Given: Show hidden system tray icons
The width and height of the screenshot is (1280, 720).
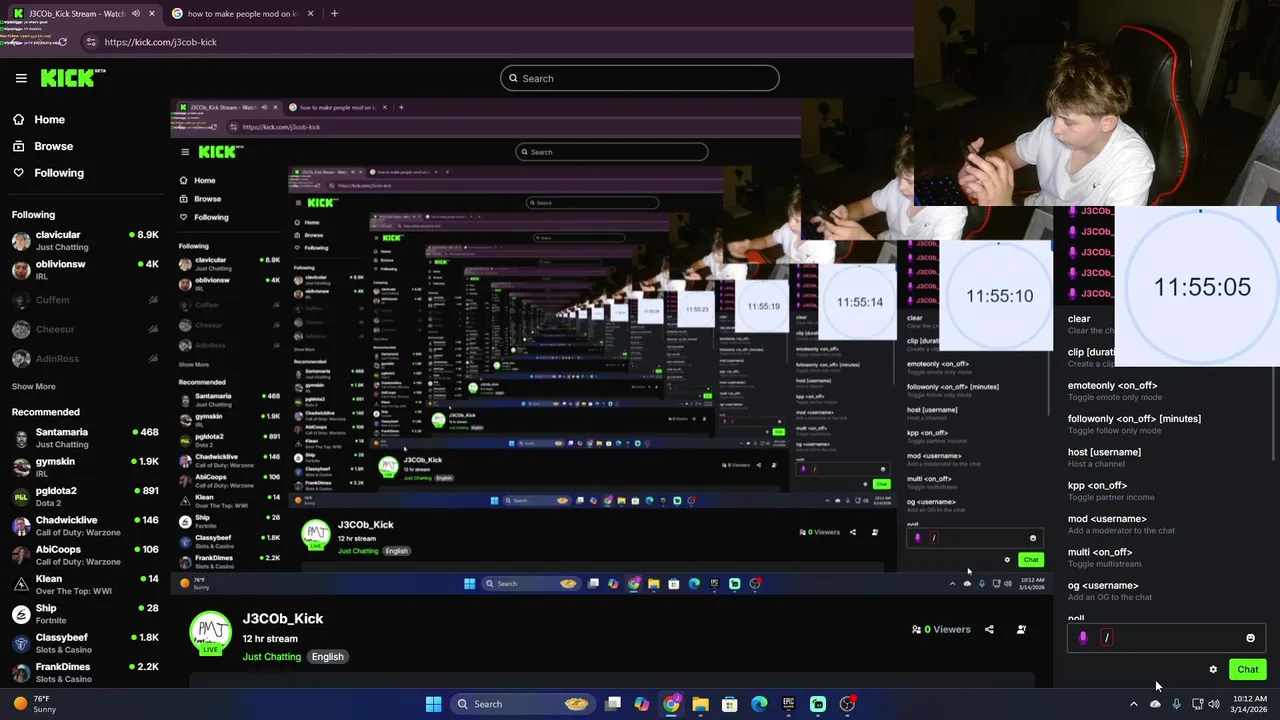Looking at the screenshot, I should coord(1133,704).
